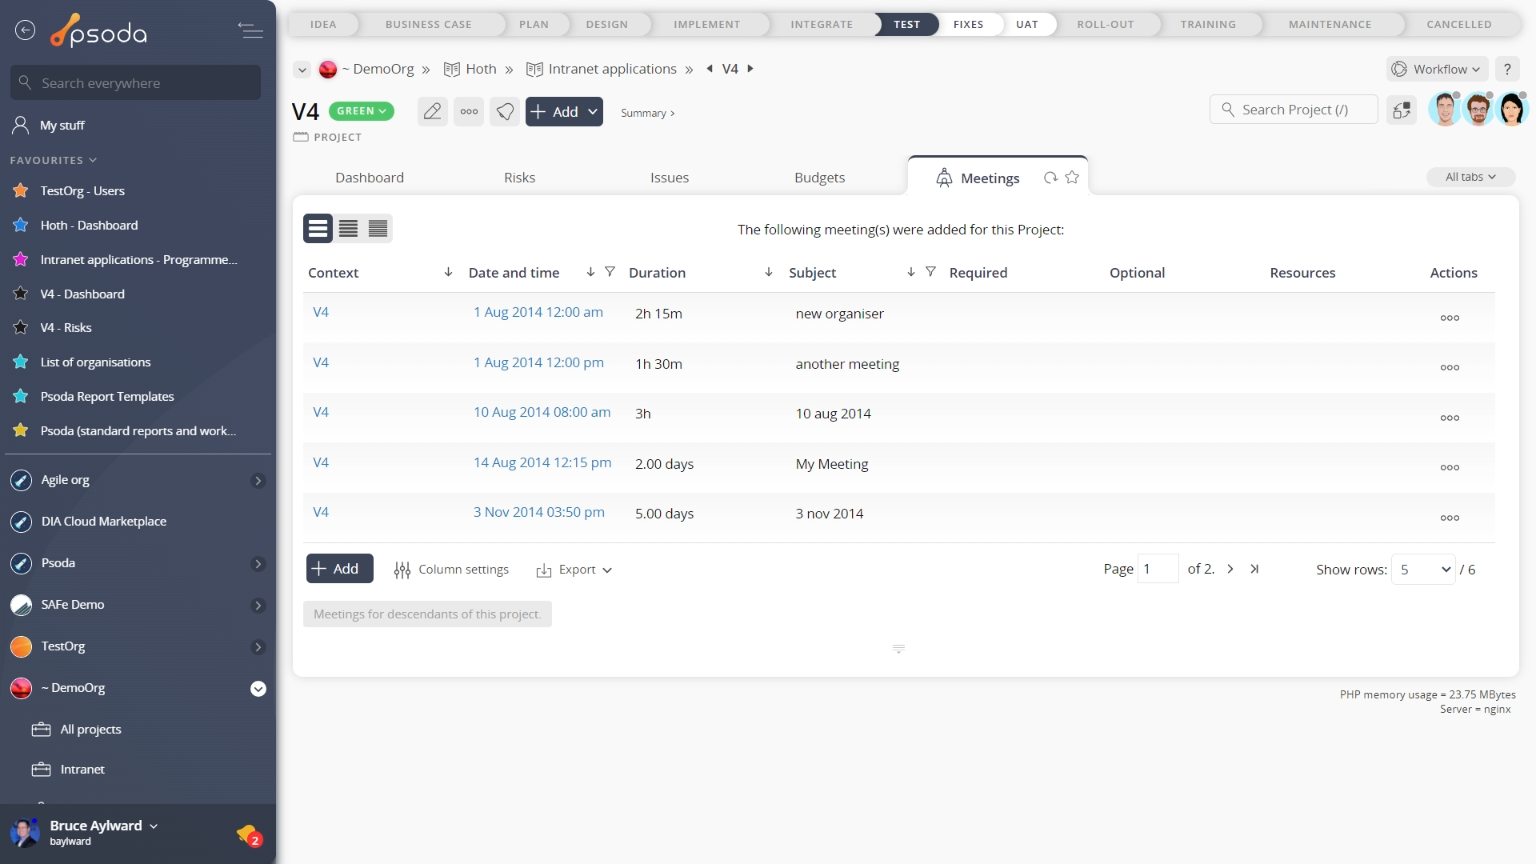
Task: Expand the breadcrumb dropdown before DemoOrg
Action: [301, 69]
